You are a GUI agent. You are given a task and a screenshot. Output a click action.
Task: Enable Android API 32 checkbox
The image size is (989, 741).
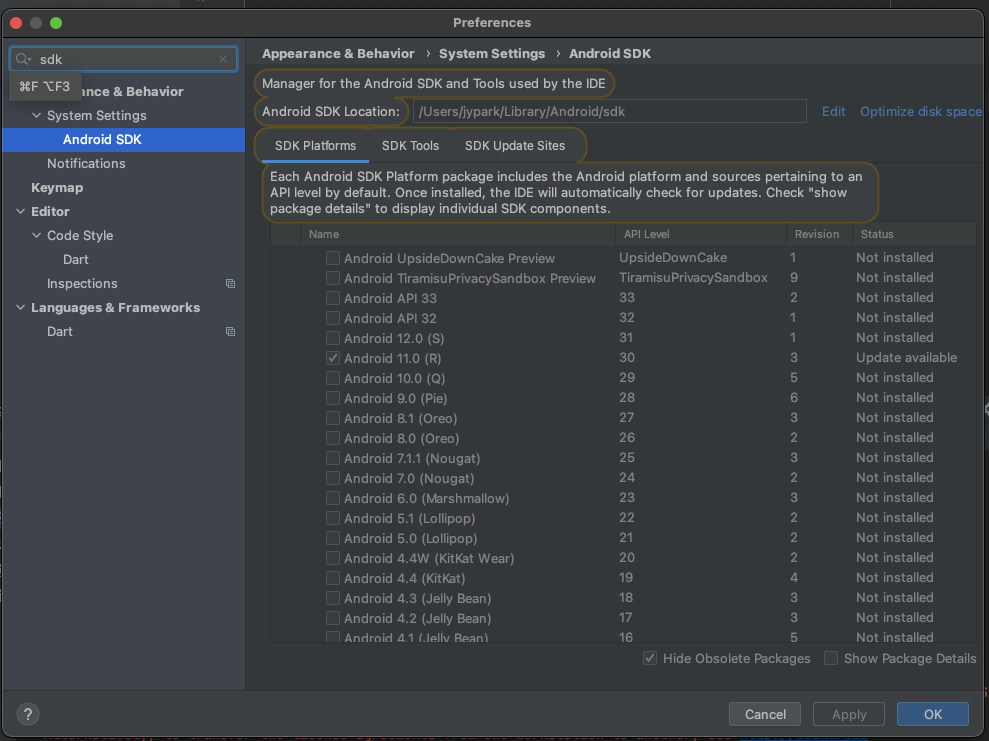(333, 318)
